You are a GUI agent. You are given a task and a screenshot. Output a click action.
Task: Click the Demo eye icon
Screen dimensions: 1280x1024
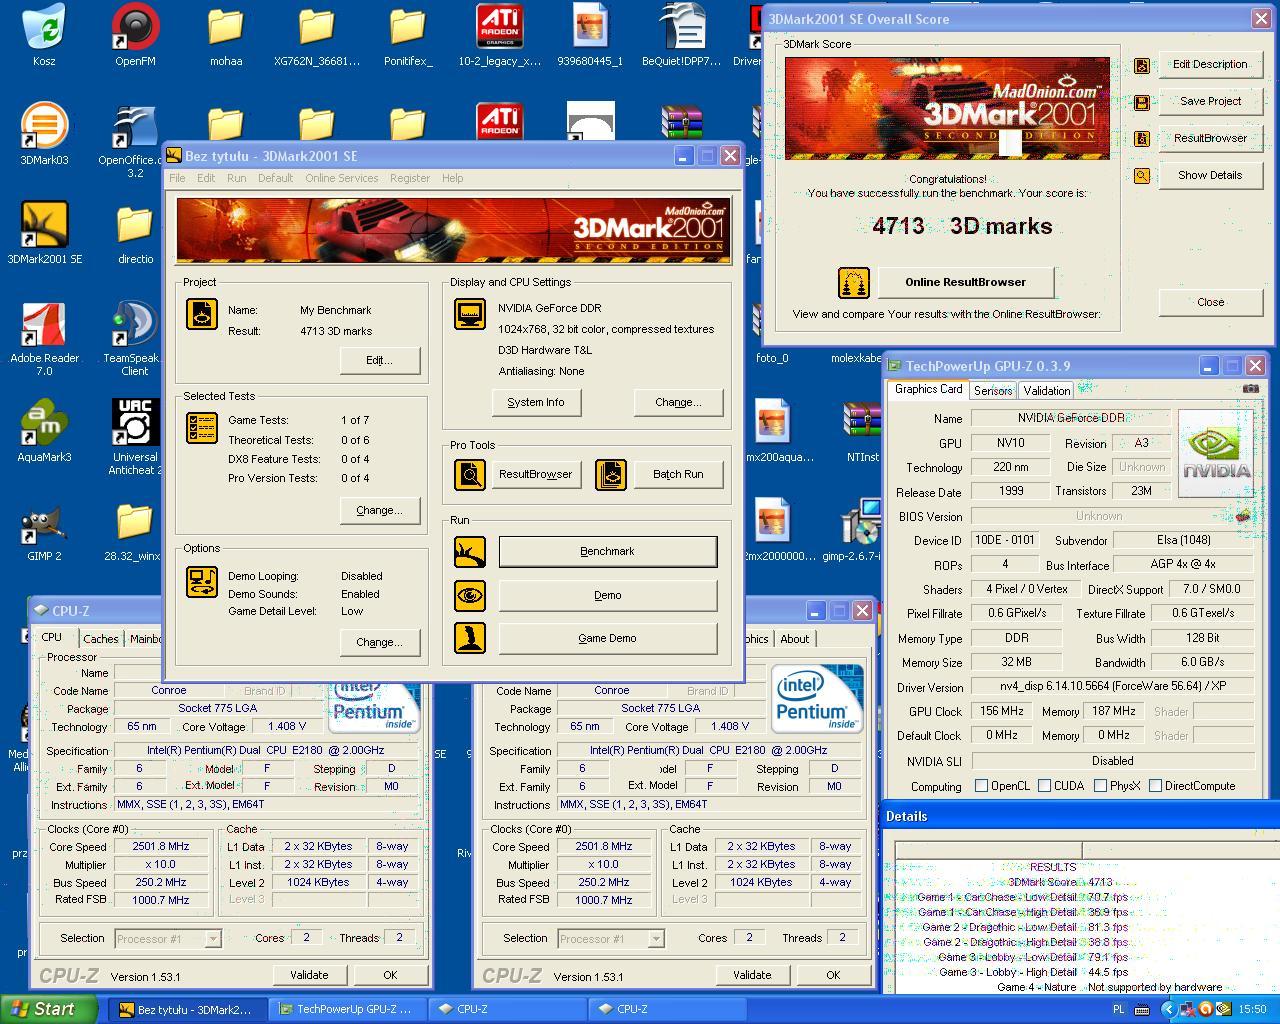pos(470,595)
